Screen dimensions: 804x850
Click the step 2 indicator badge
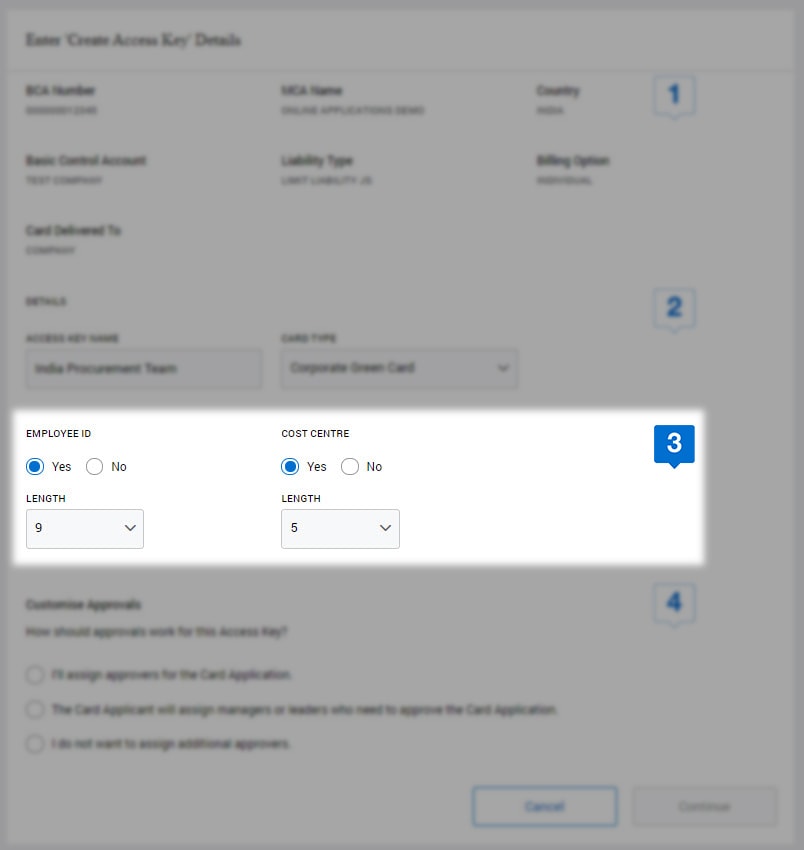click(674, 308)
